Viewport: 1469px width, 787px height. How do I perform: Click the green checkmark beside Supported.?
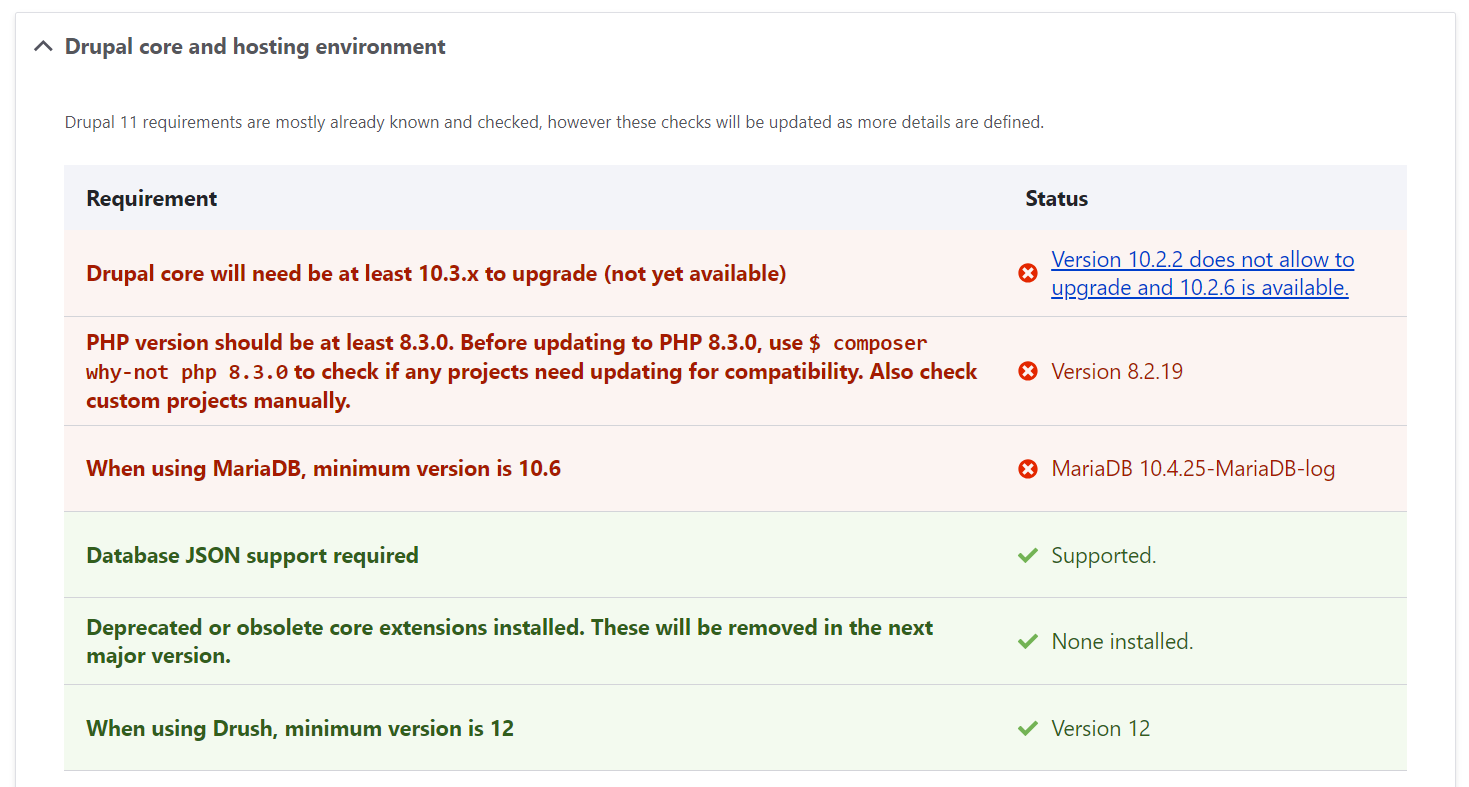pos(1028,555)
